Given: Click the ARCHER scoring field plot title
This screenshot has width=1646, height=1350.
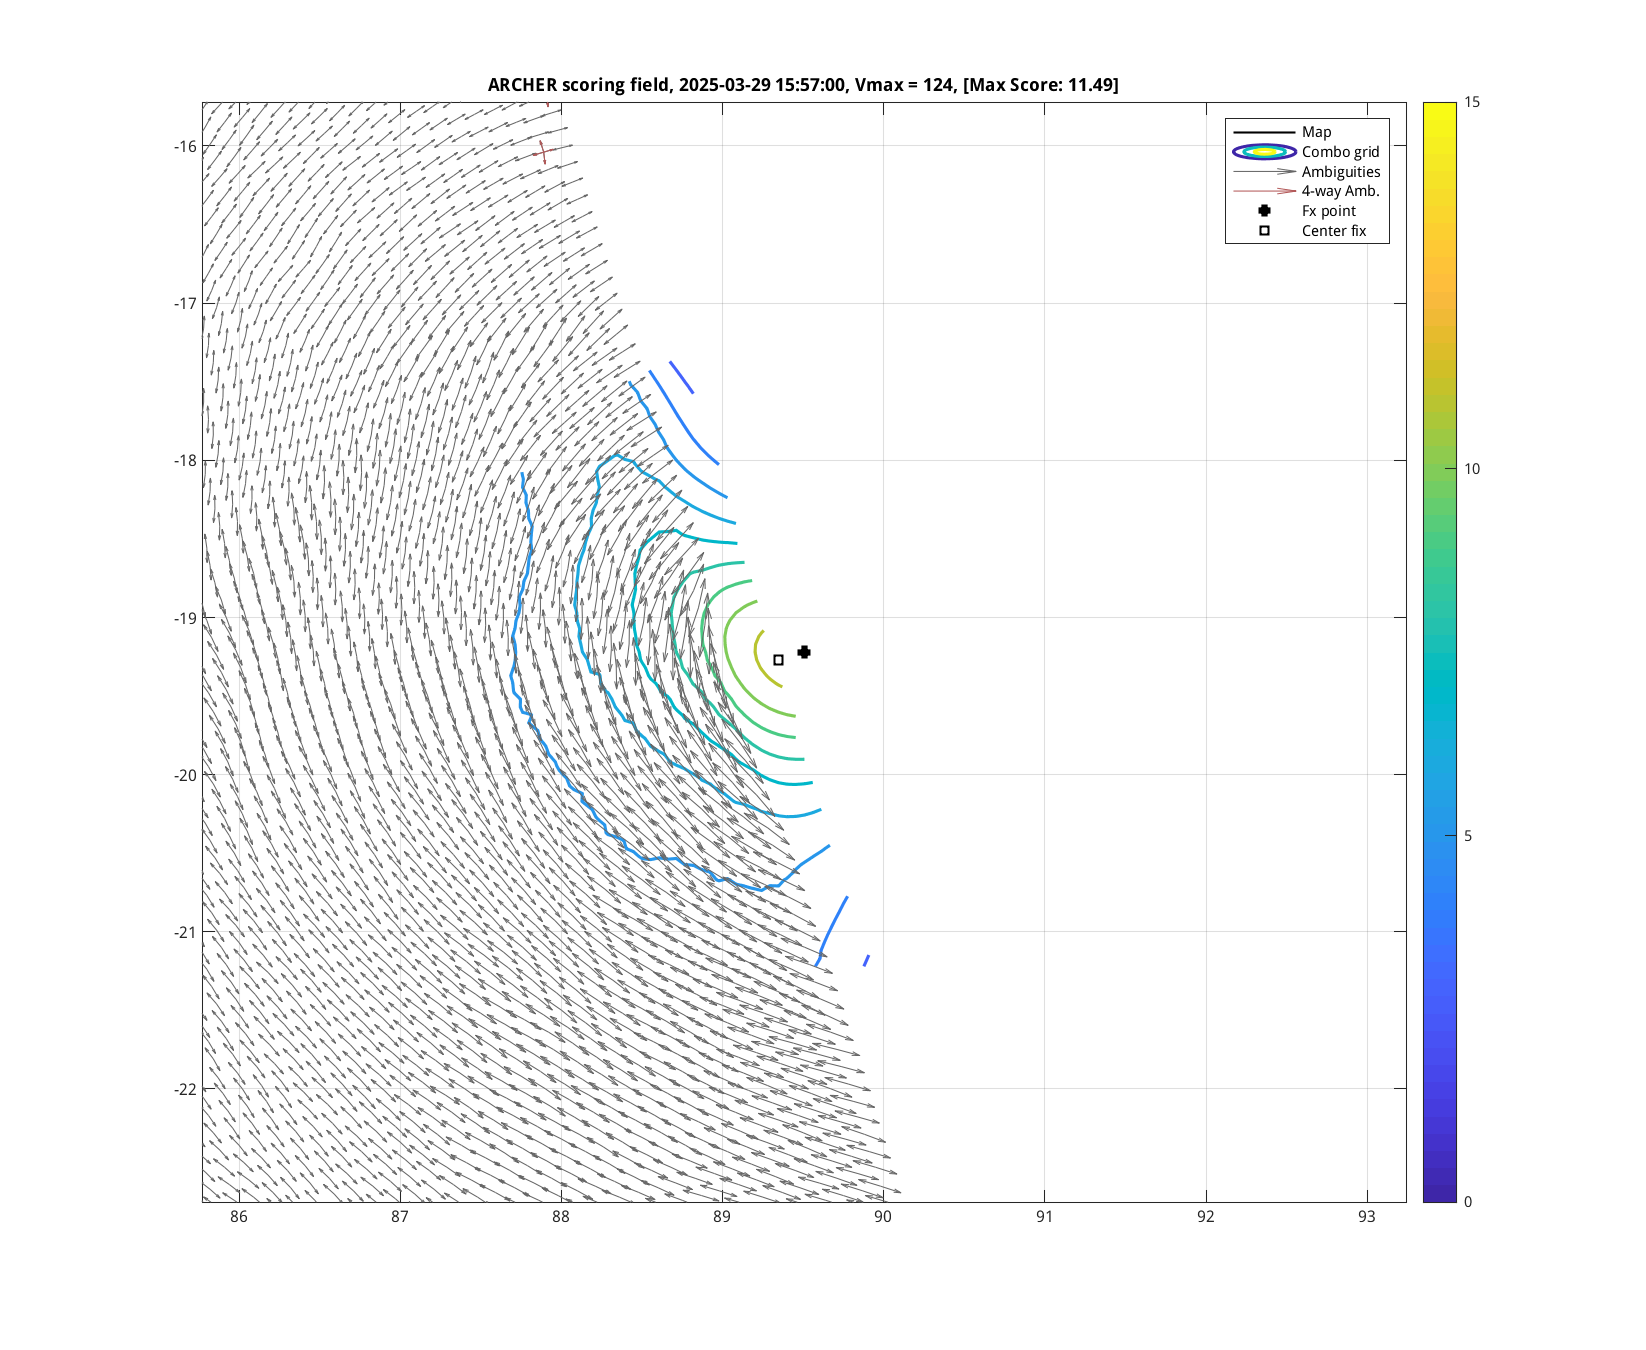Looking at the screenshot, I should (x=803, y=85).
